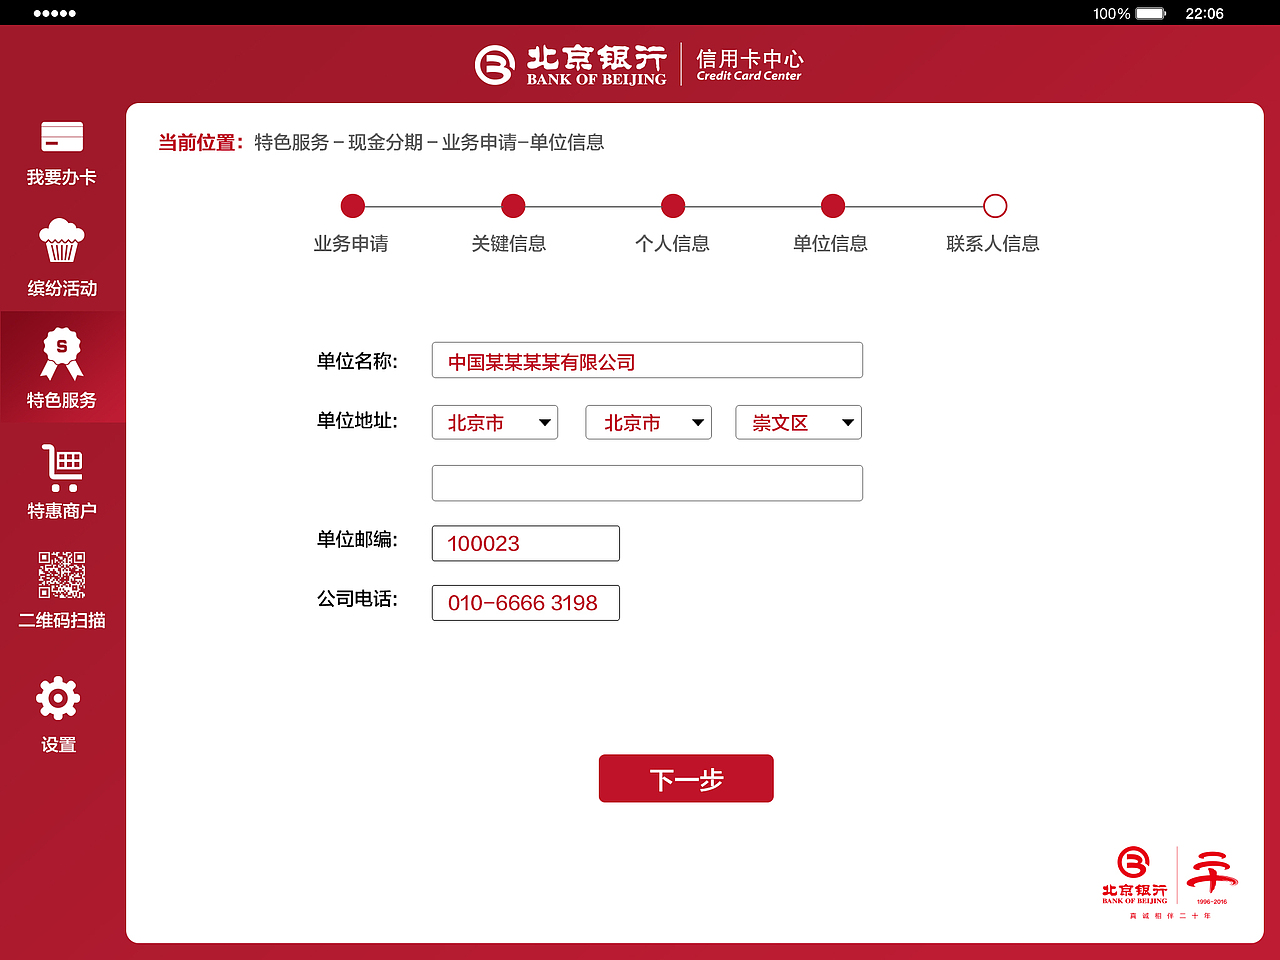Click the 关键信息 progress dot

click(x=513, y=205)
